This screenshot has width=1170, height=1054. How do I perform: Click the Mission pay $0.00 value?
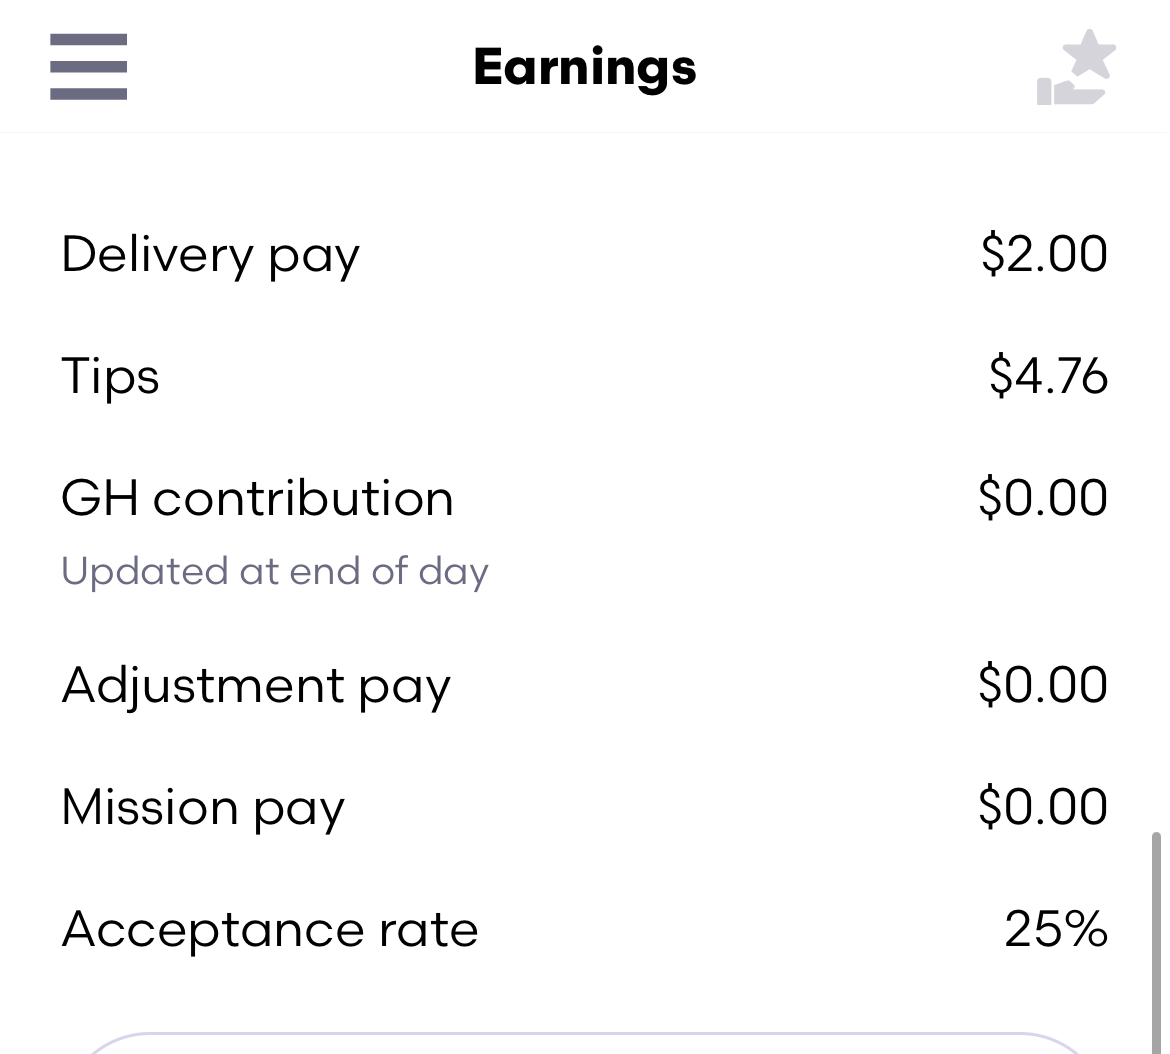pyautogui.click(x=1043, y=808)
